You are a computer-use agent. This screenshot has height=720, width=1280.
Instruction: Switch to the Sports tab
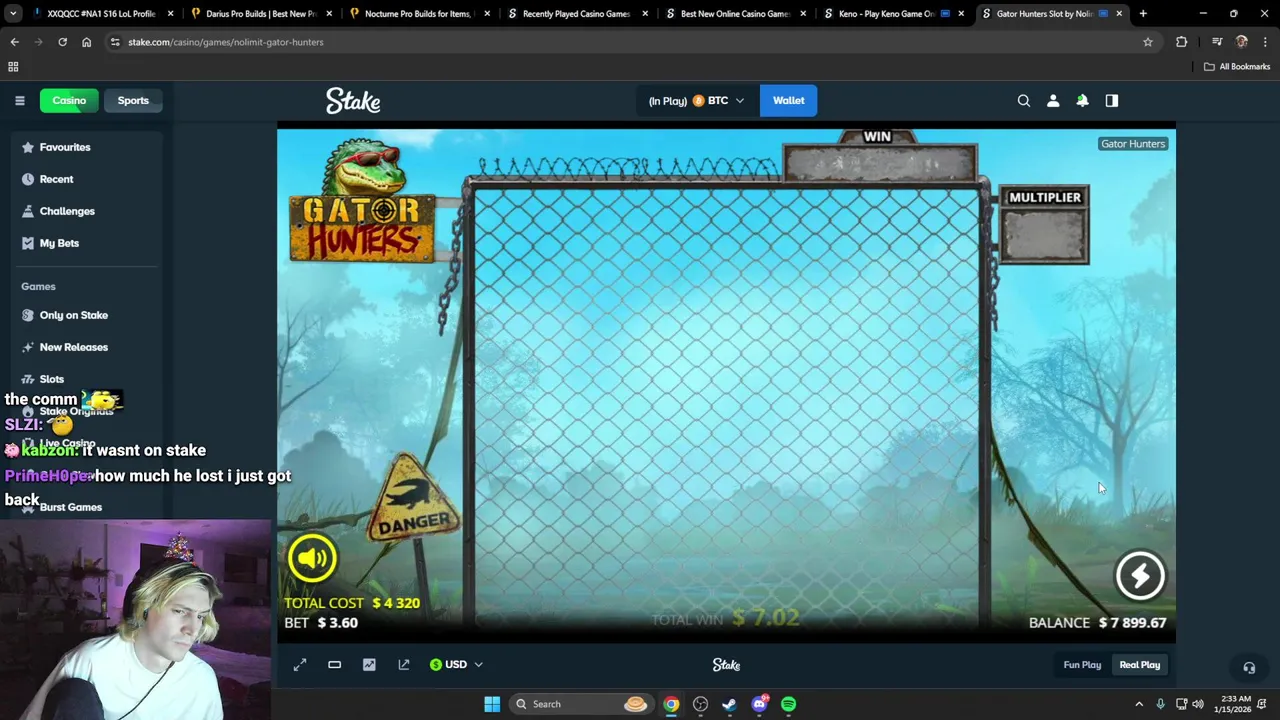click(x=133, y=100)
